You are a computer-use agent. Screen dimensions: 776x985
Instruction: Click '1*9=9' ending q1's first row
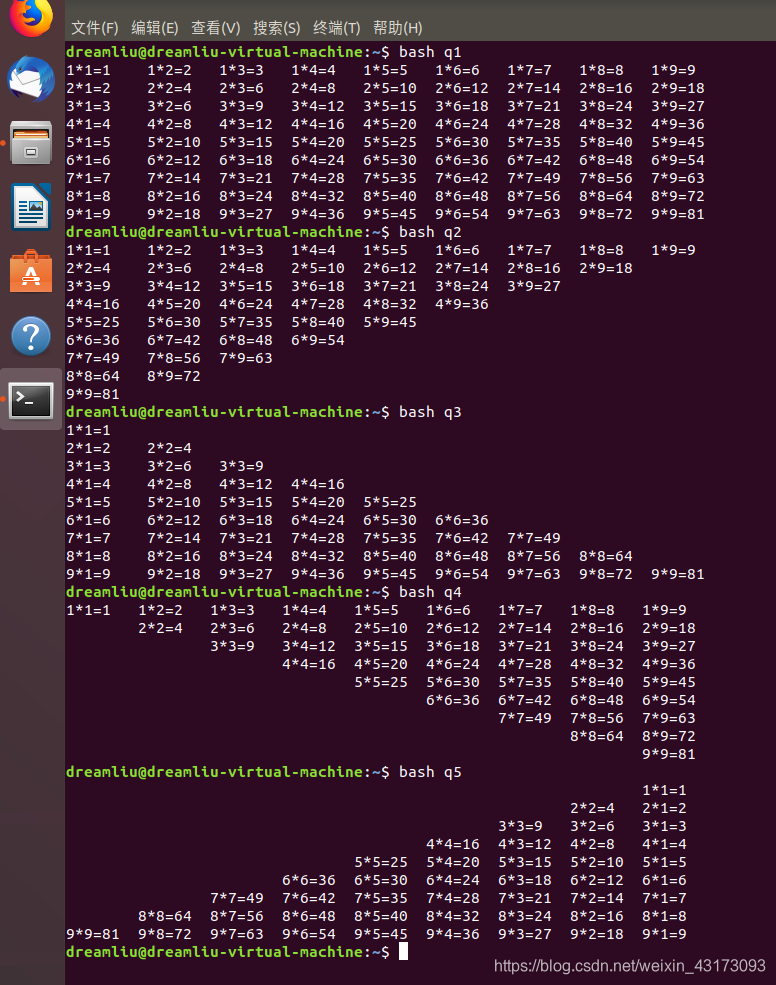click(x=673, y=70)
